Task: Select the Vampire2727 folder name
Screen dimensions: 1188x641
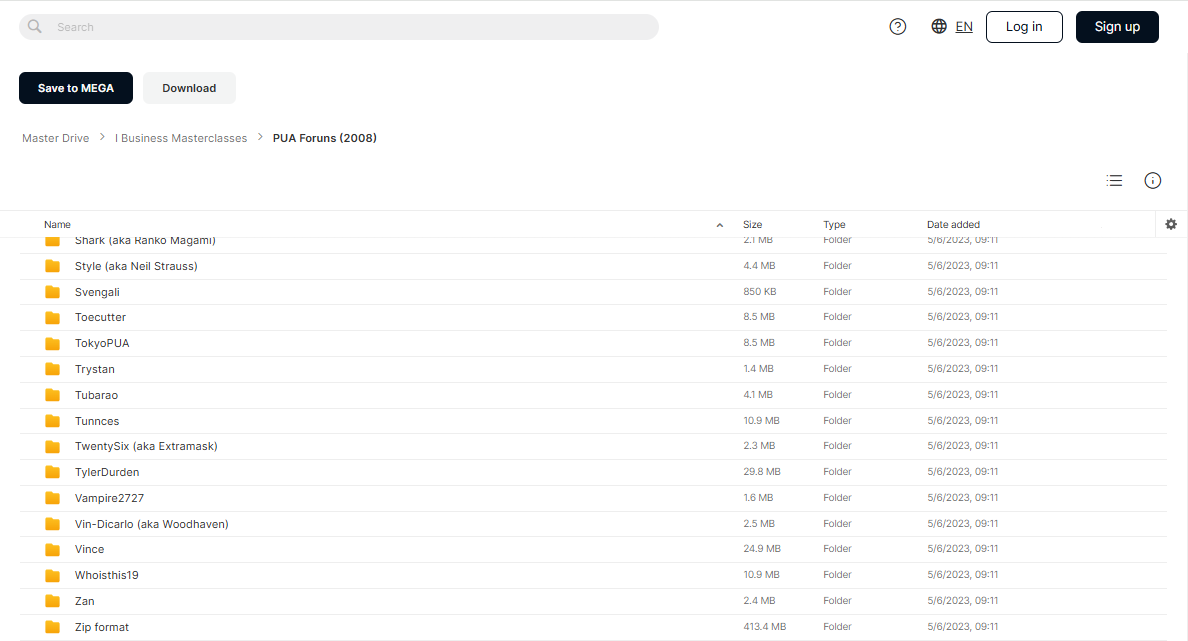Action: [x=109, y=498]
